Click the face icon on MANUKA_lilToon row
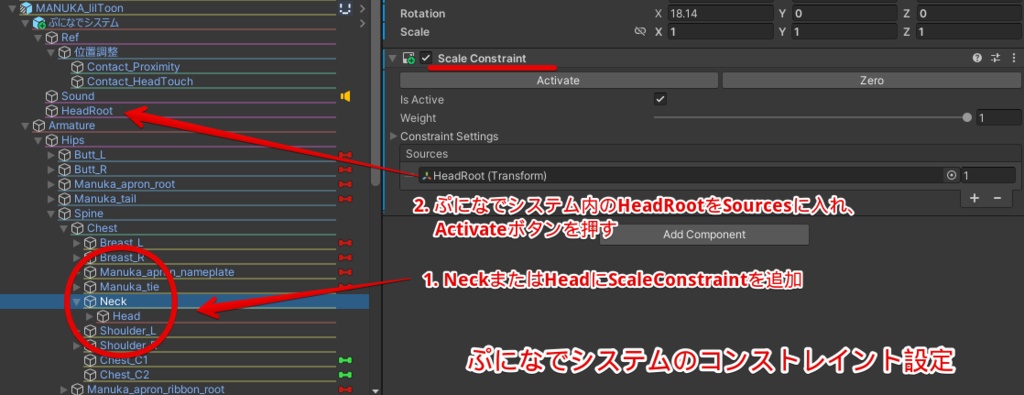The height and width of the screenshot is (395, 1024). point(345,8)
